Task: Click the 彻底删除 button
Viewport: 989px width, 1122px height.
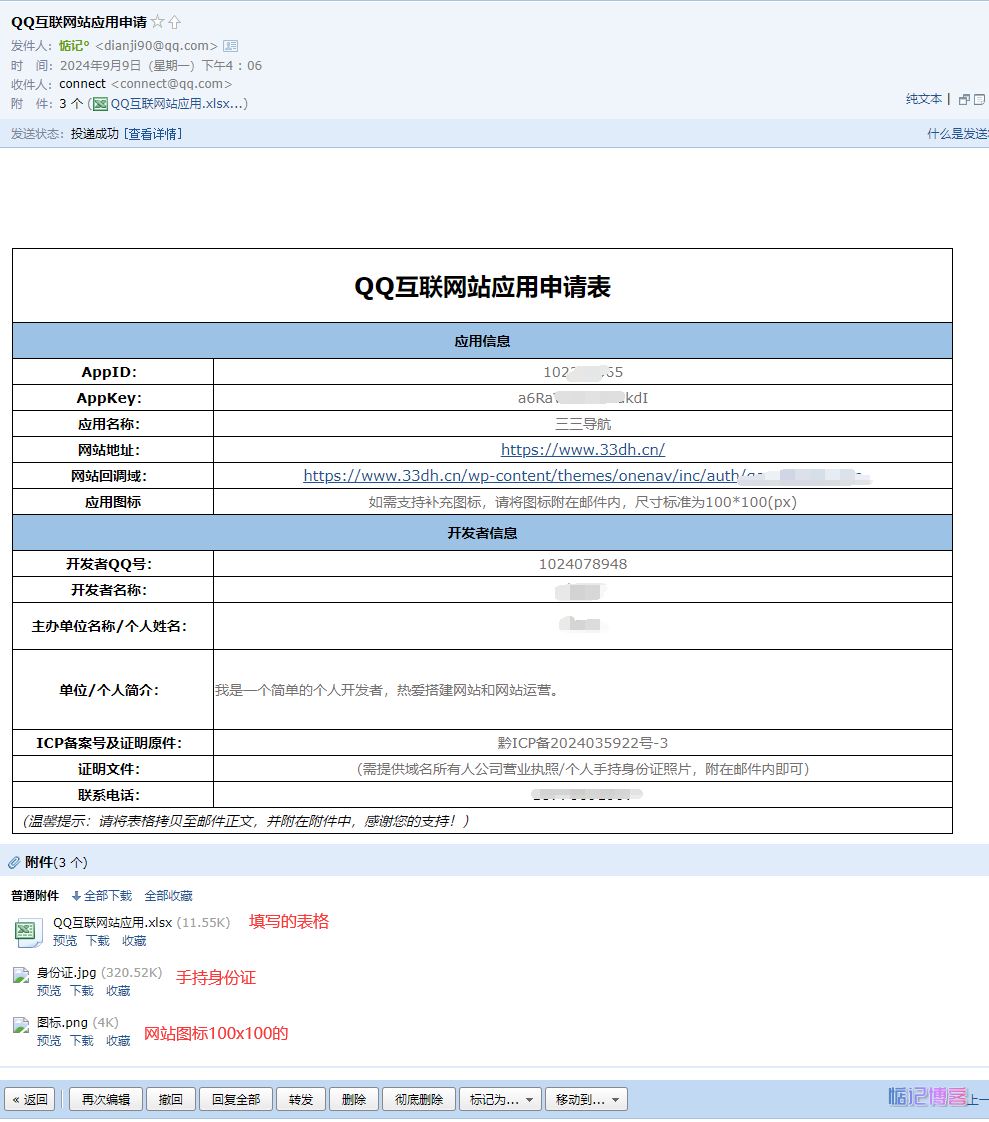Action: pyautogui.click(x=419, y=1099)
